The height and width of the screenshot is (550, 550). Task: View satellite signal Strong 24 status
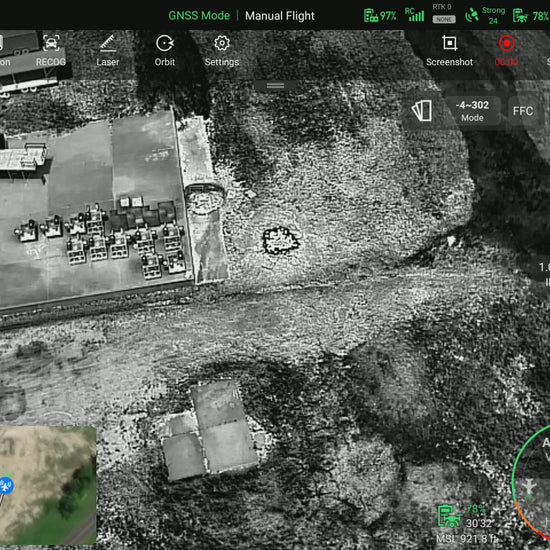(485, 15)
